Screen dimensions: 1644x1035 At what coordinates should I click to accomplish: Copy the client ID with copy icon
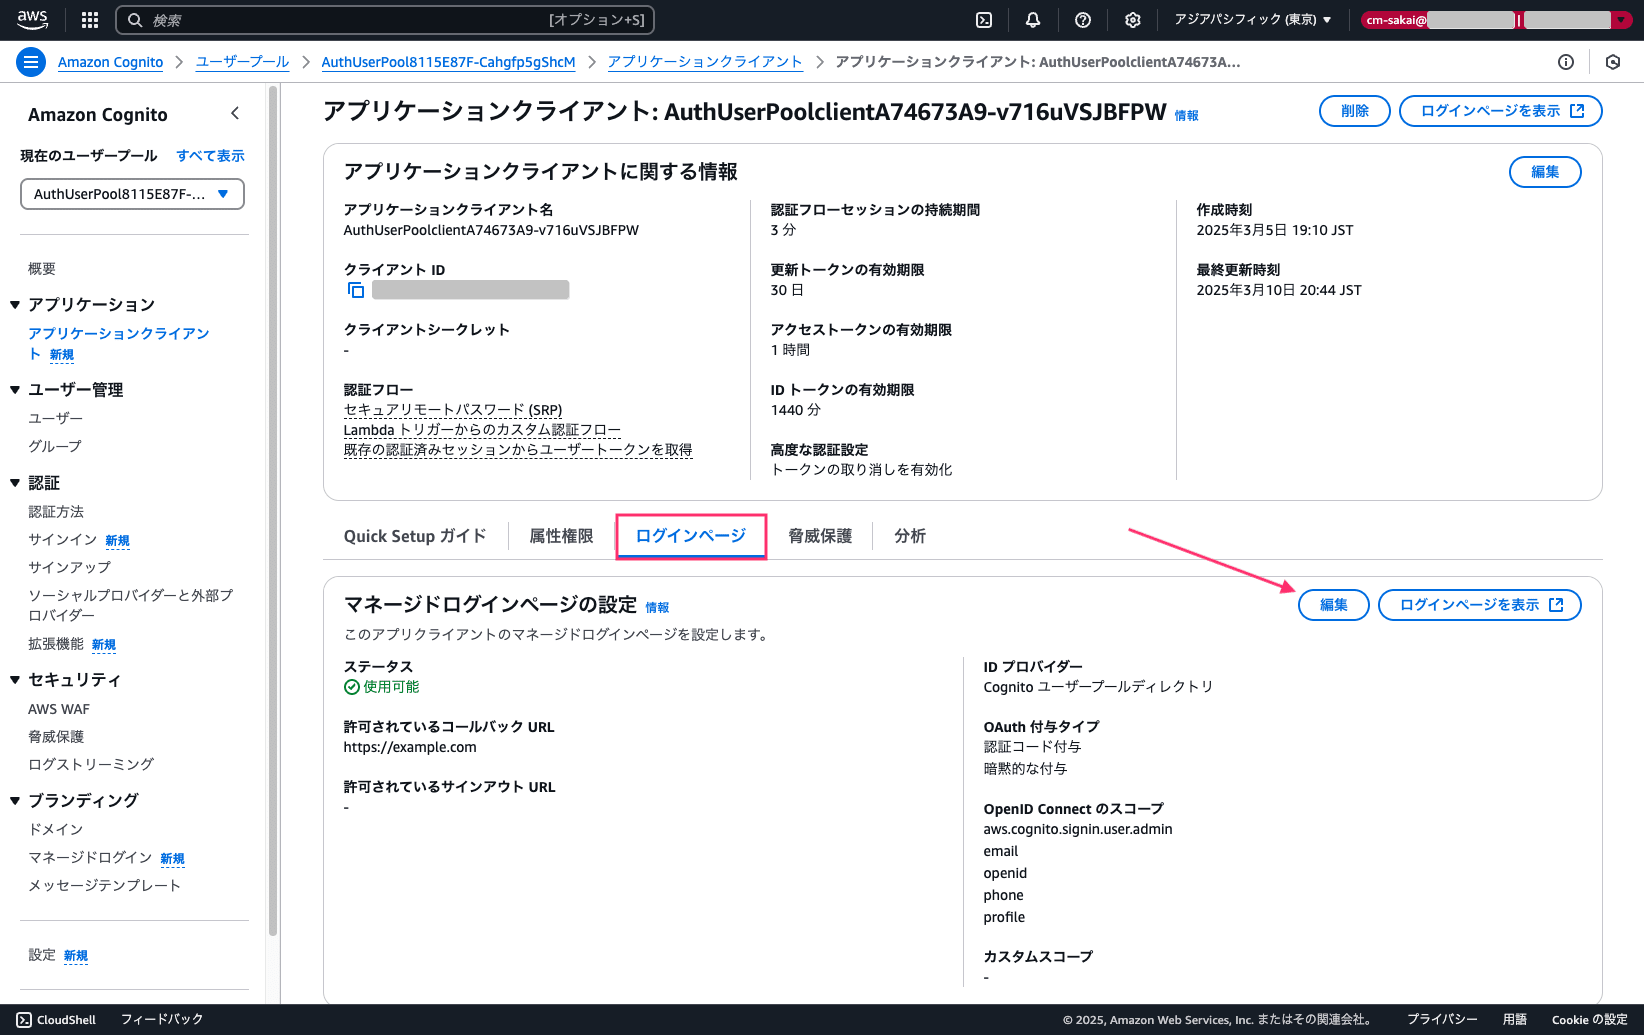[356, 290]
